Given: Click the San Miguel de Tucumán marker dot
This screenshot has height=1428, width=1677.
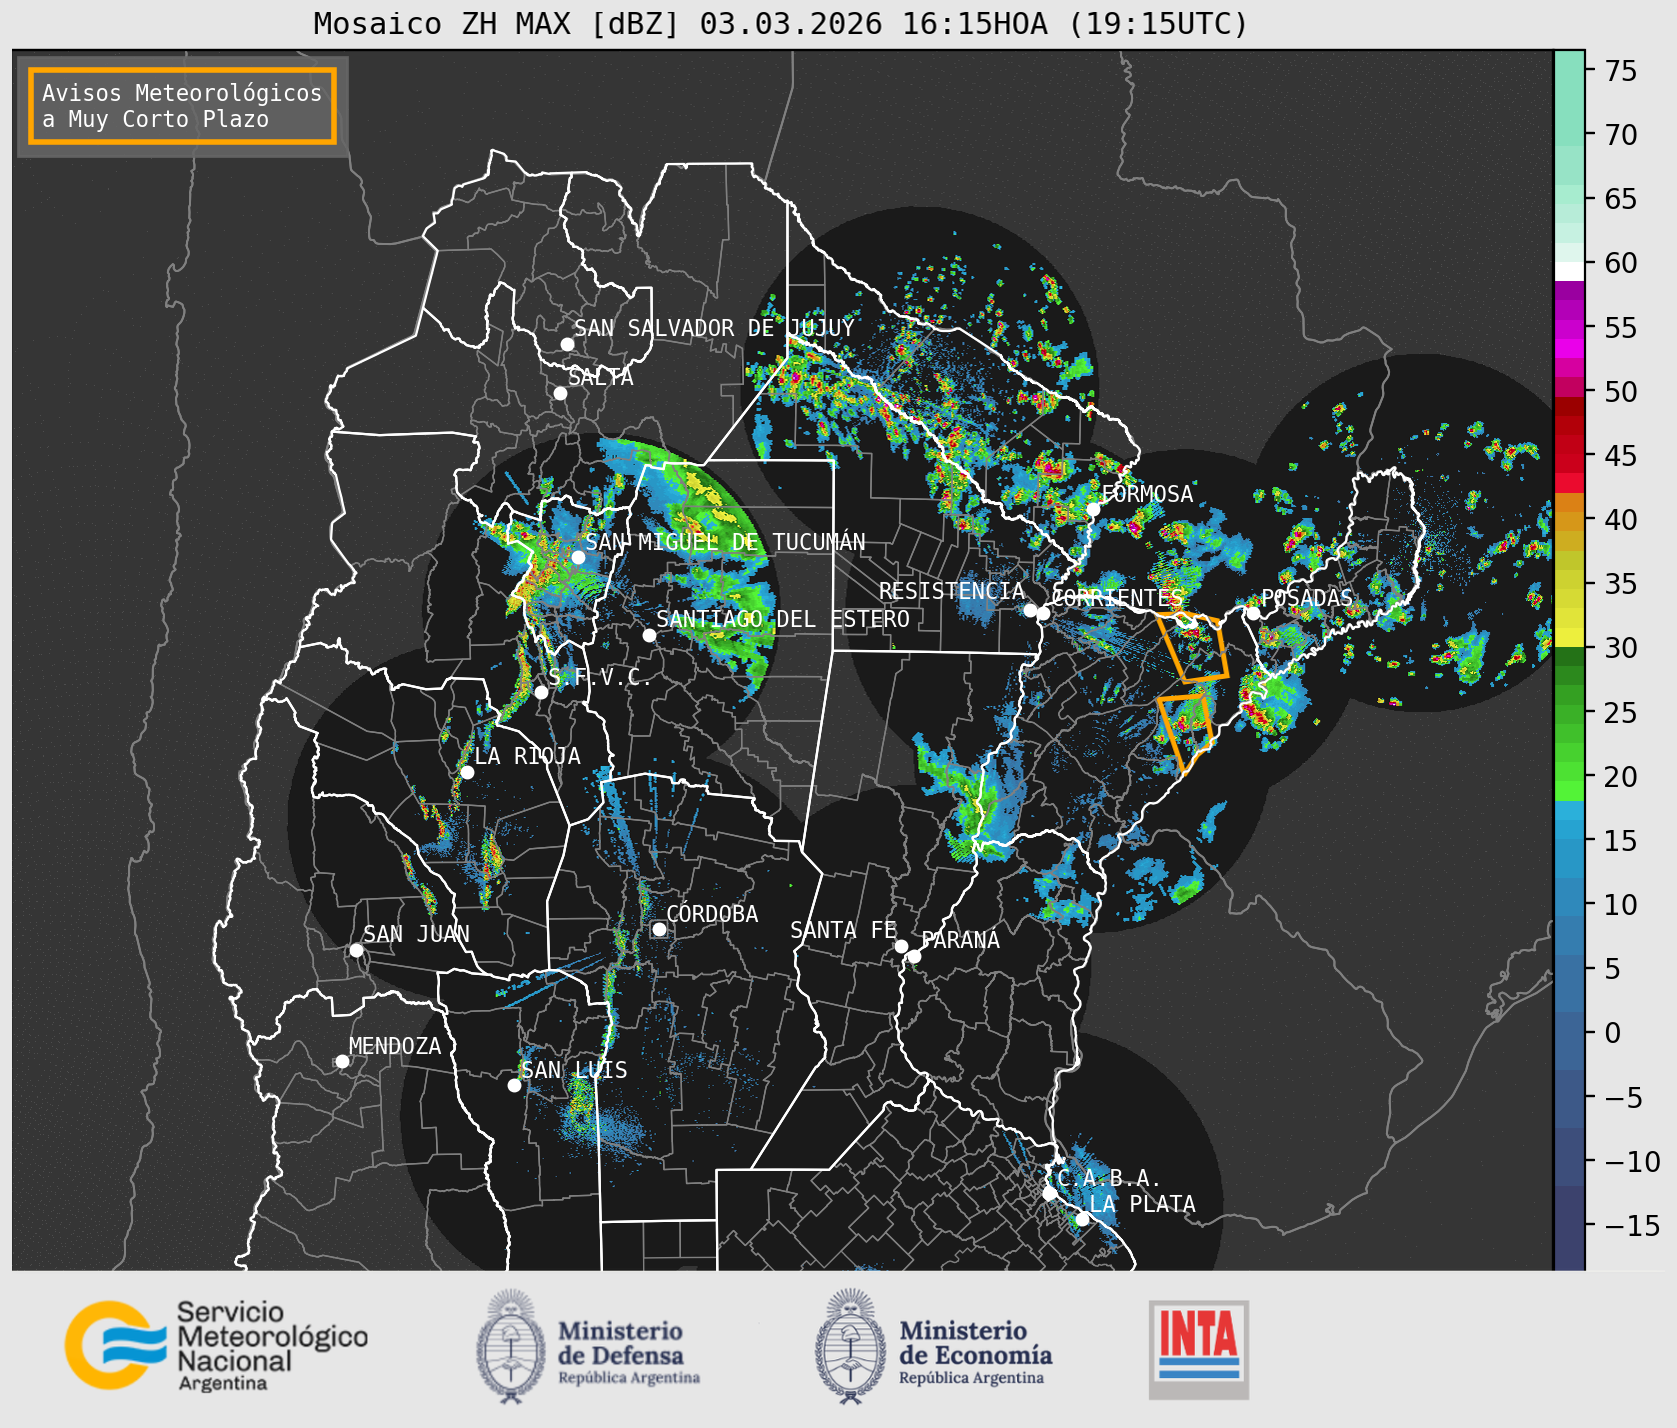Looking at the screenshot, I should [x=578, y=557].
